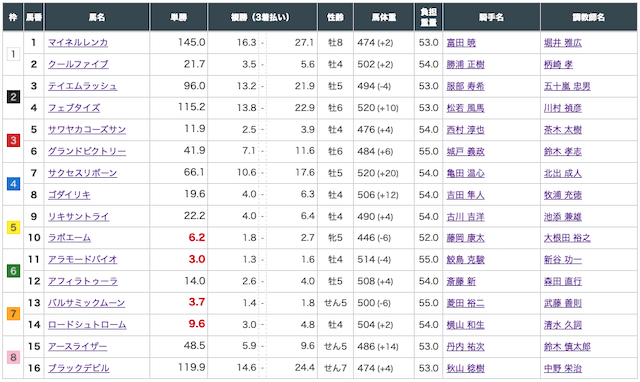Open jockey link 服部 寿希
640x382 pixels.
pos(465,86)
